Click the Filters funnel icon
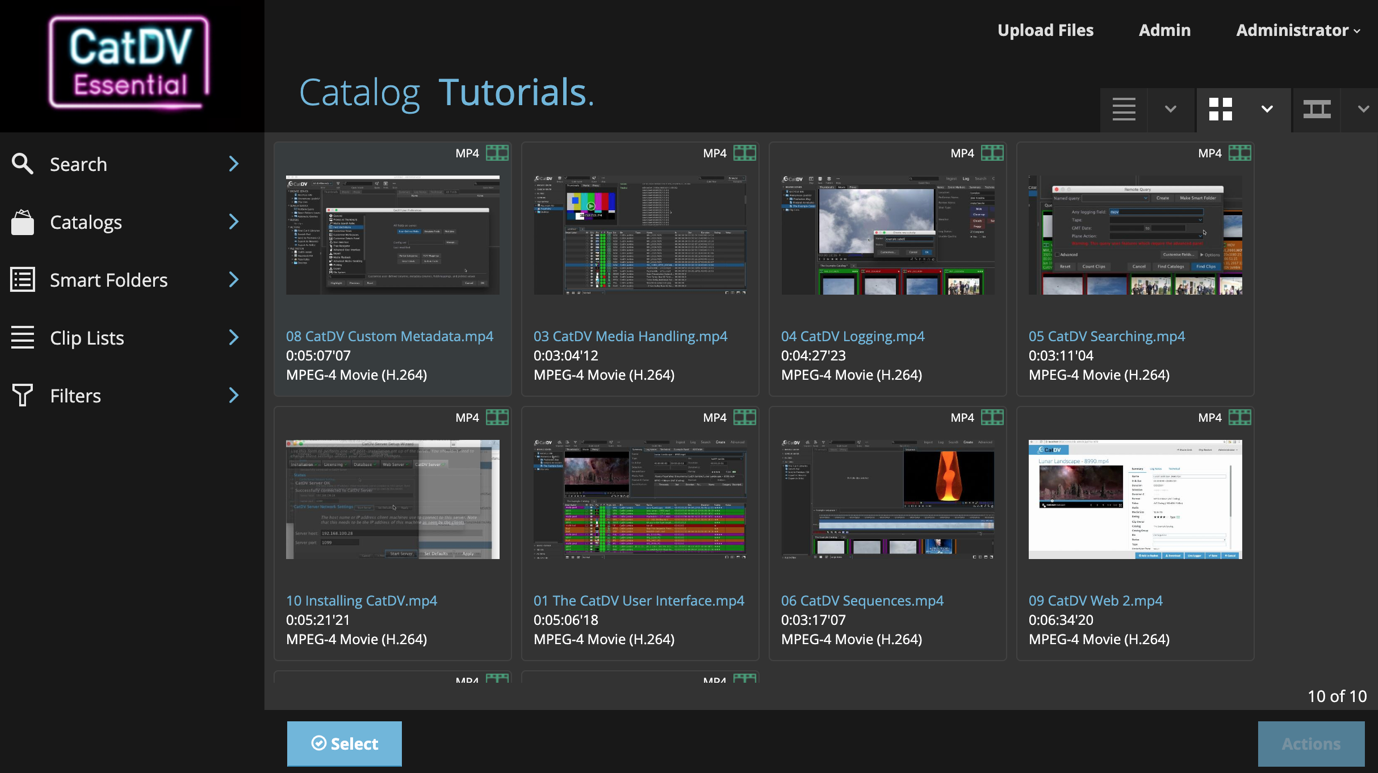 22,396
